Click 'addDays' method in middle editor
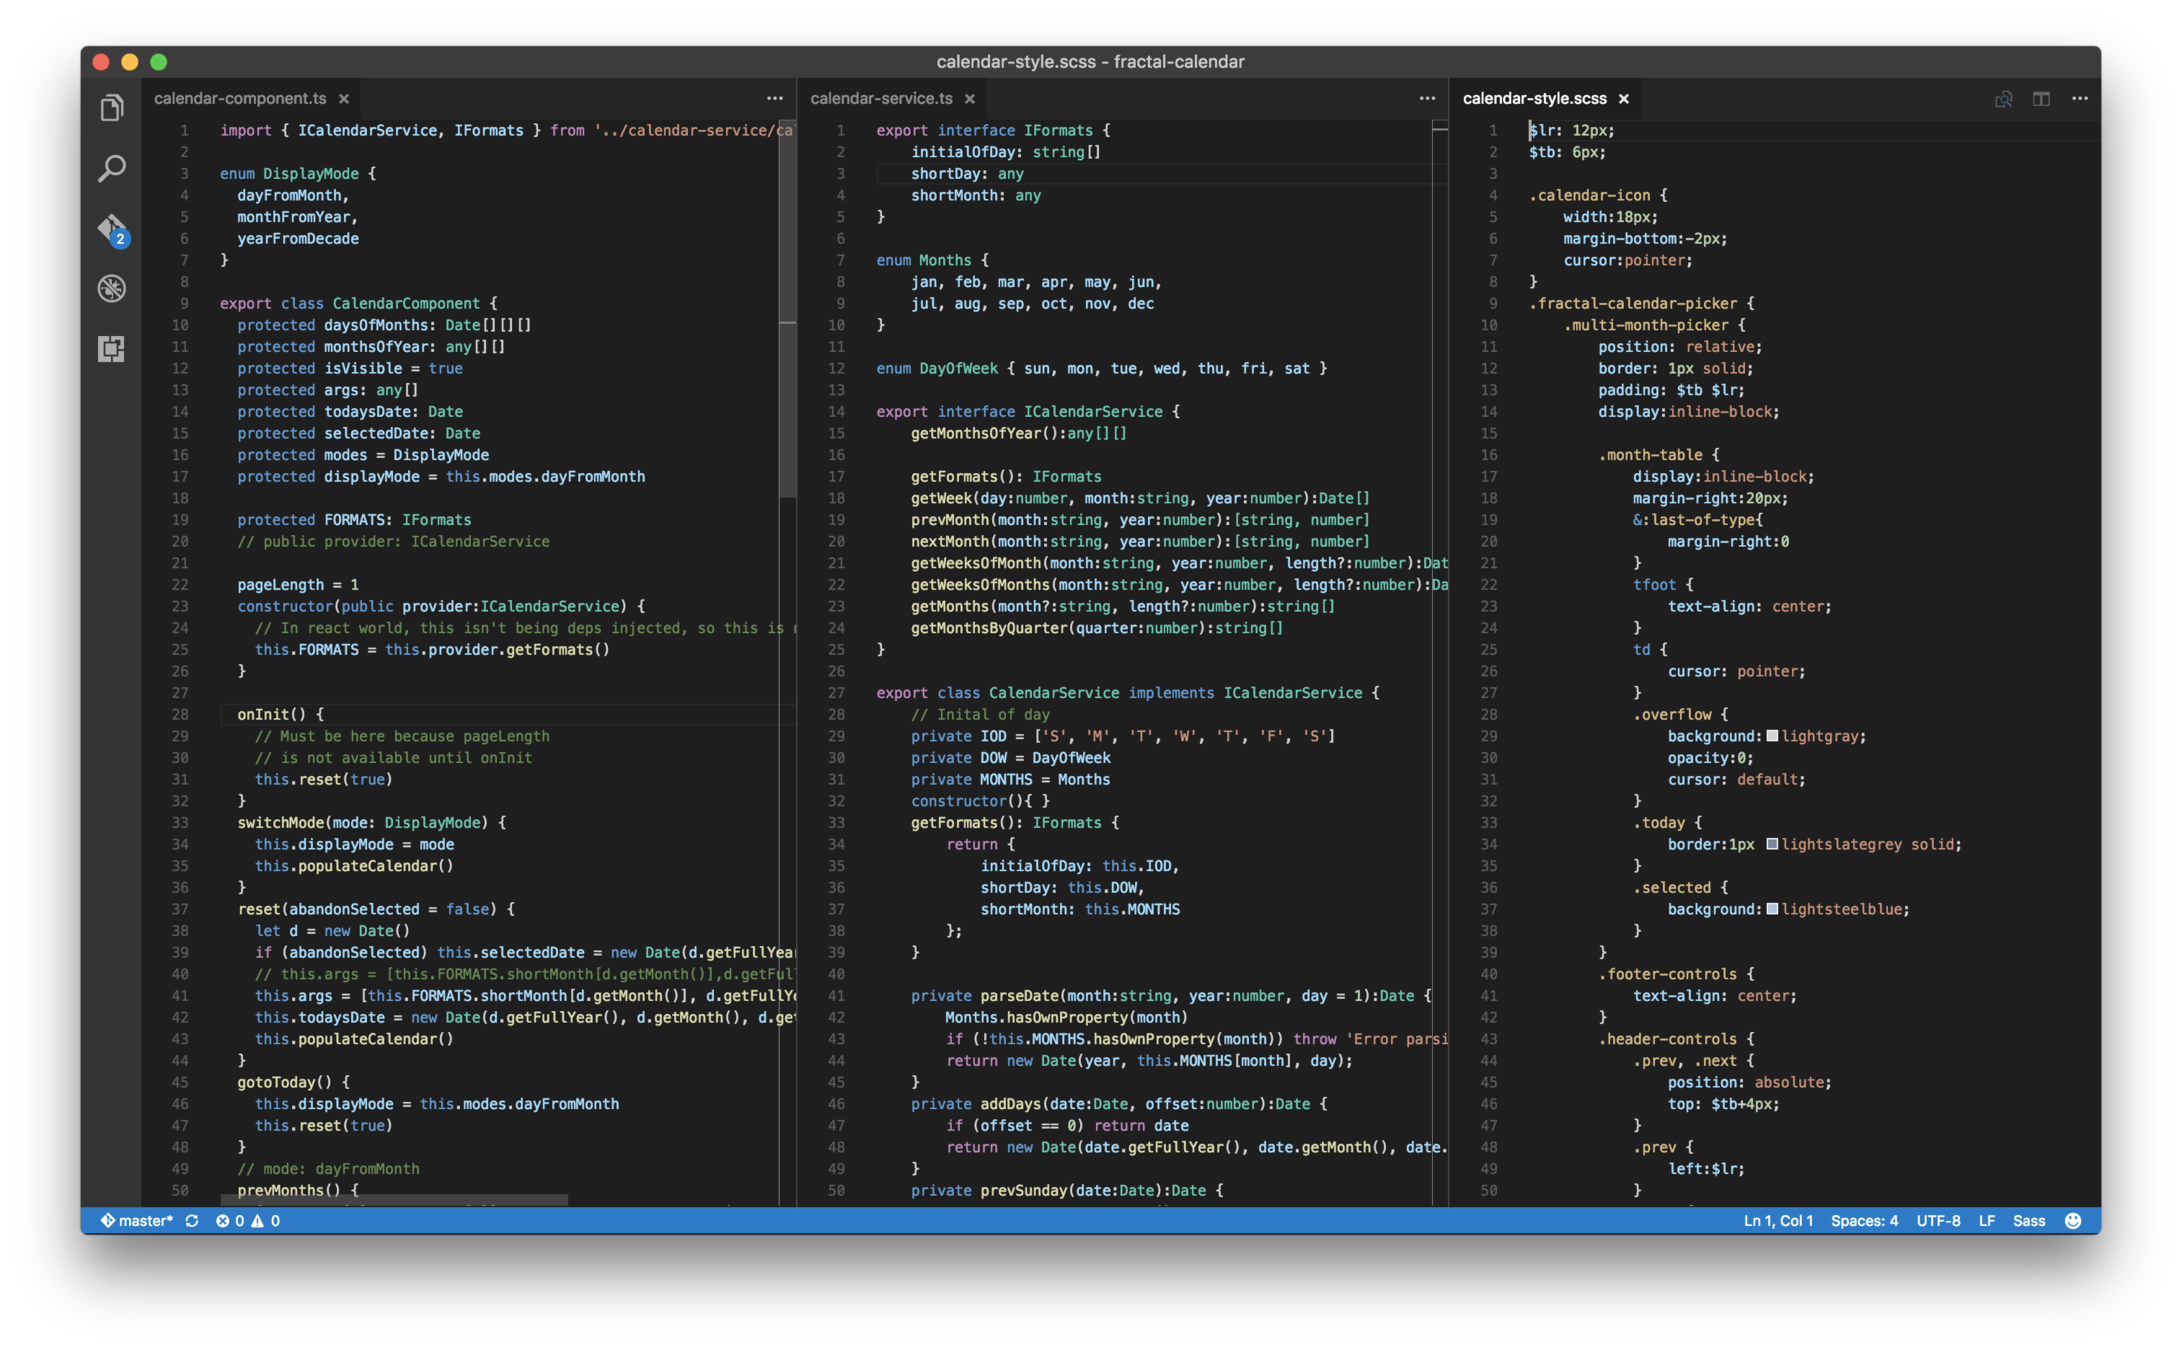 tap(1009, 1104)
